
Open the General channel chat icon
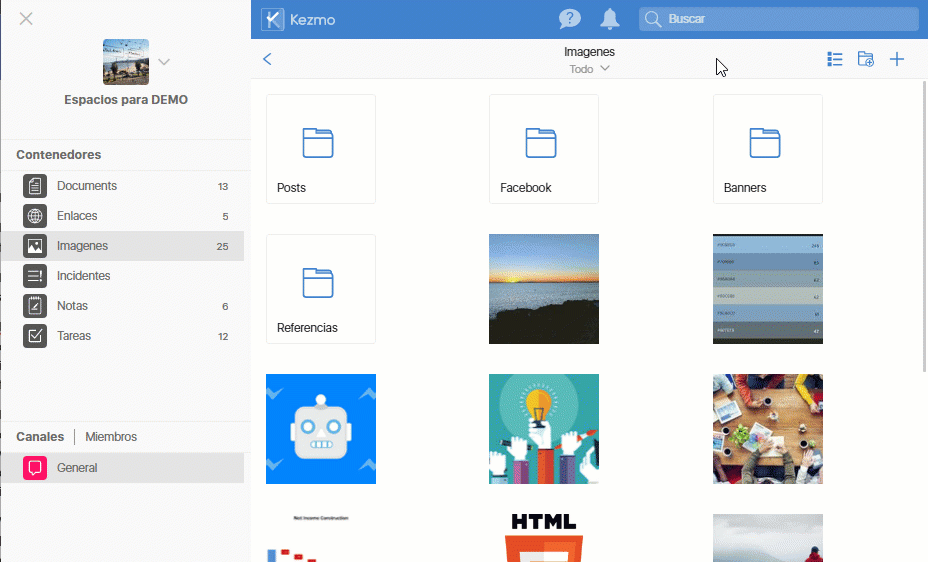(x=35, y=468)
